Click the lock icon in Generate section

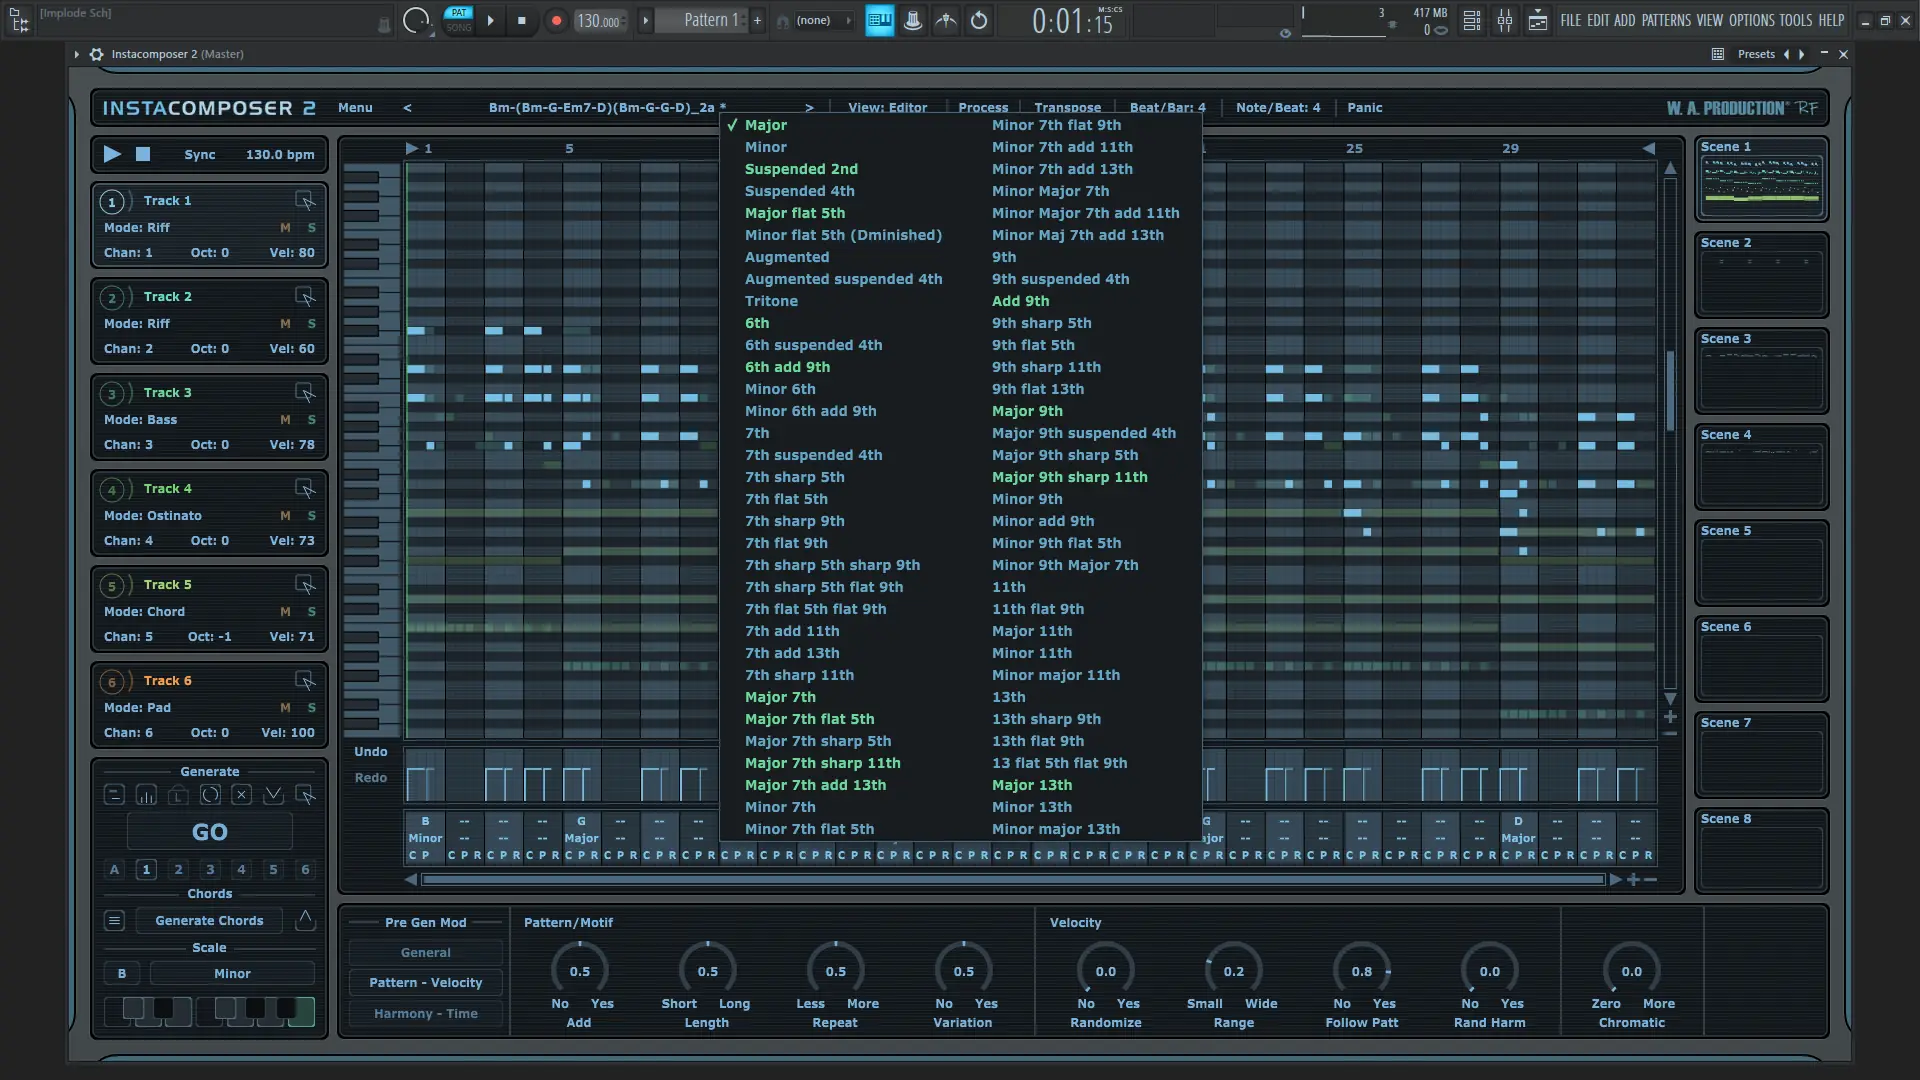pyautogui.click(x=178, y=795)
